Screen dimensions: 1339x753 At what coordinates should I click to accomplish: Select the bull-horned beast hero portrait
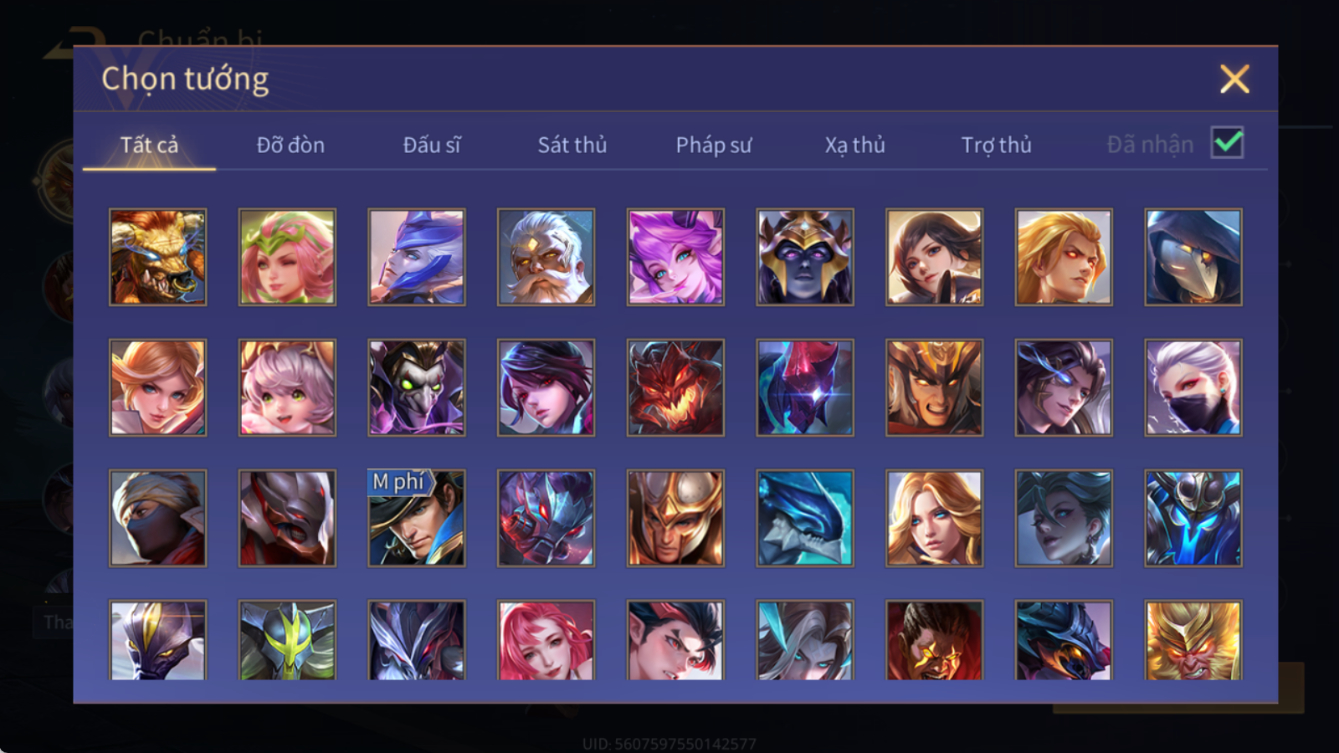coord(158,257)
